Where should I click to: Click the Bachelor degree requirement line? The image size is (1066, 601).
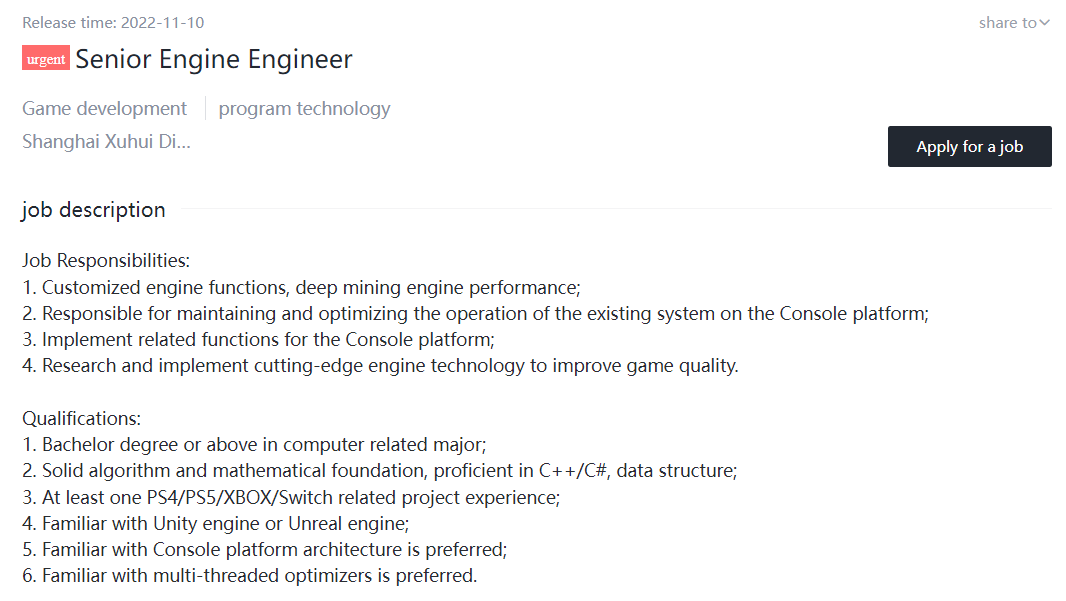(254, 445)
